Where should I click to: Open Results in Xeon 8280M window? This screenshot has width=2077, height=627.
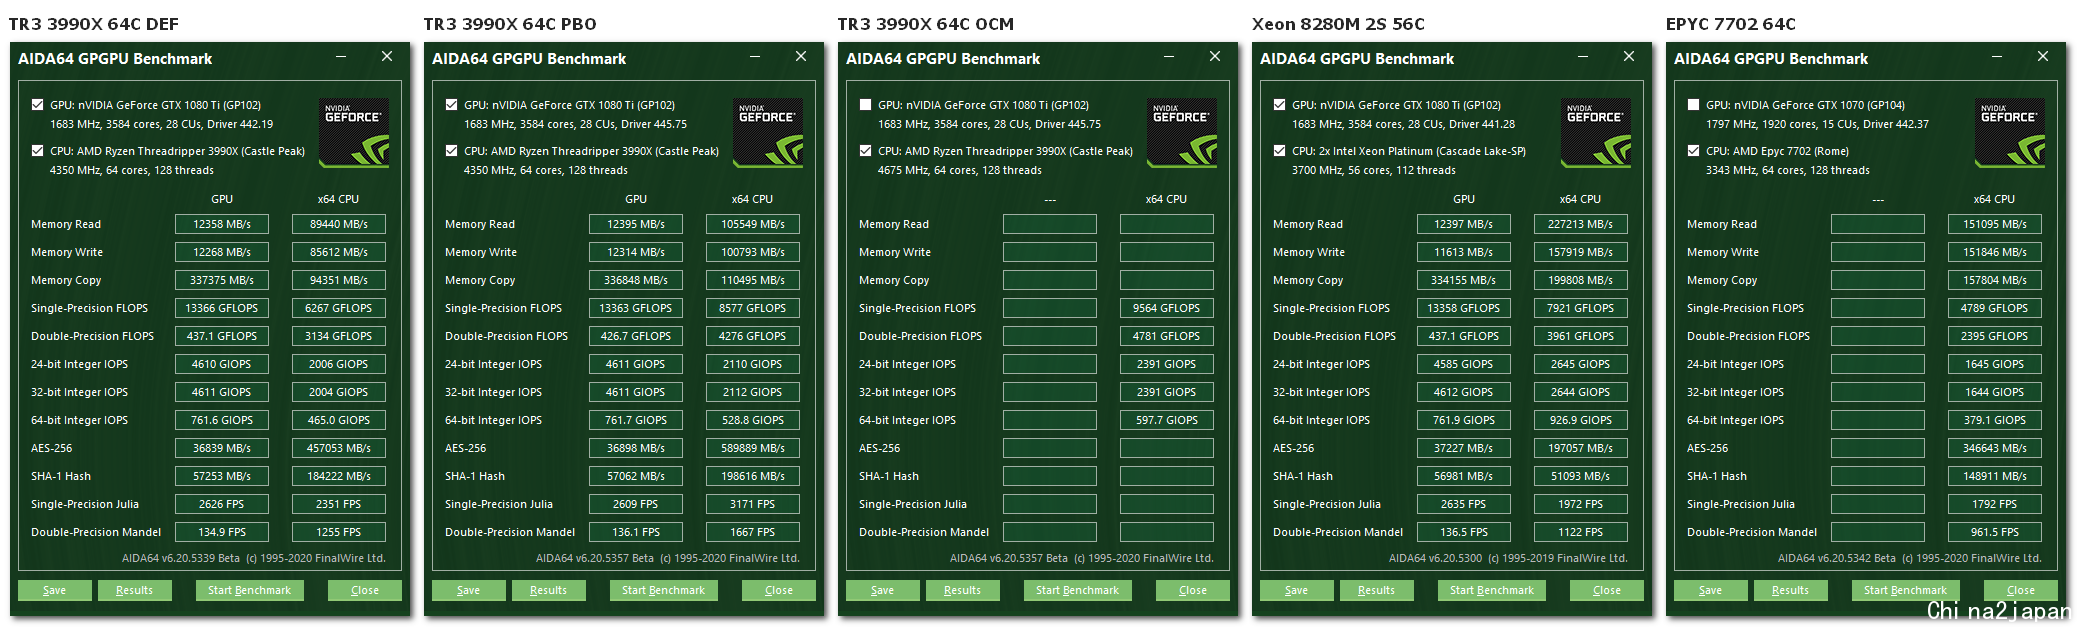pyautogui.click(x=1377, y=590)
